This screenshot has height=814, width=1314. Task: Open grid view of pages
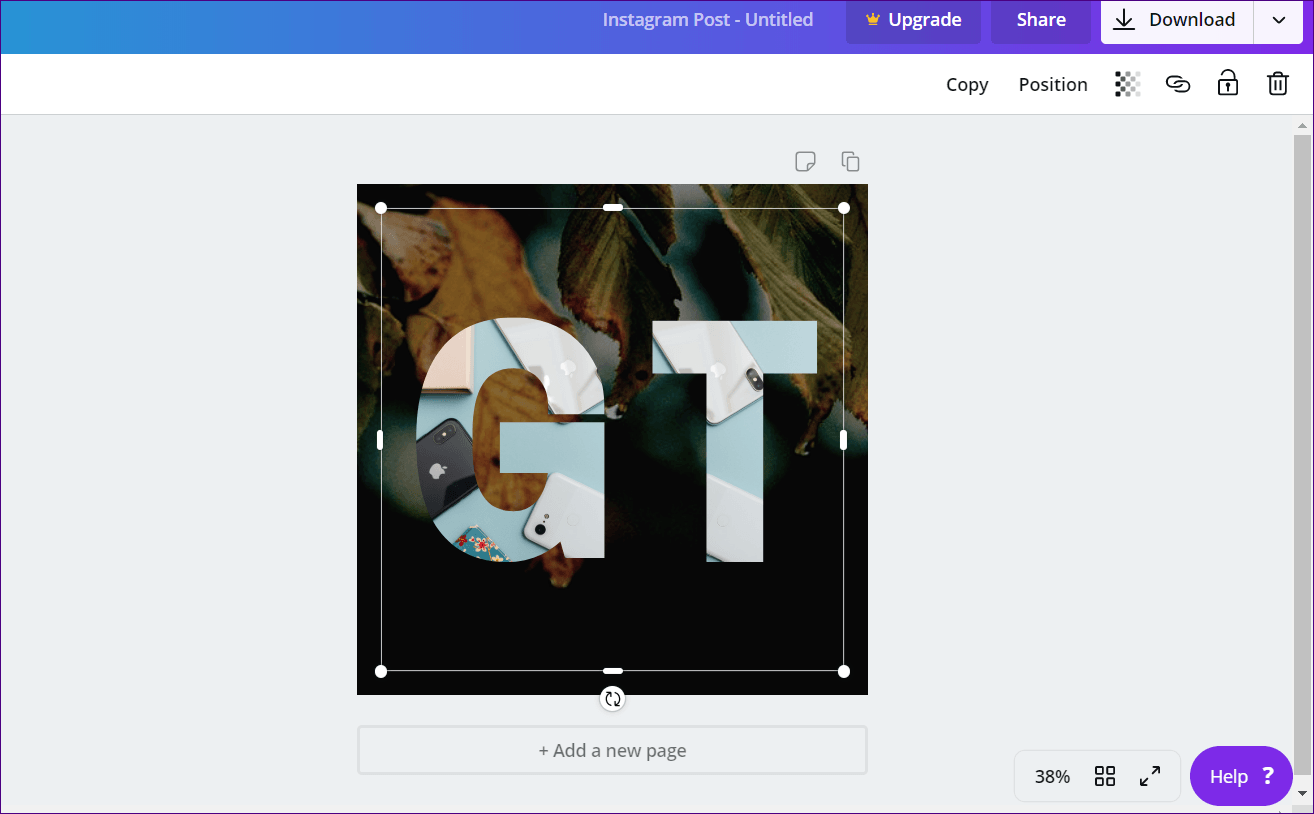pos(1105,776)
